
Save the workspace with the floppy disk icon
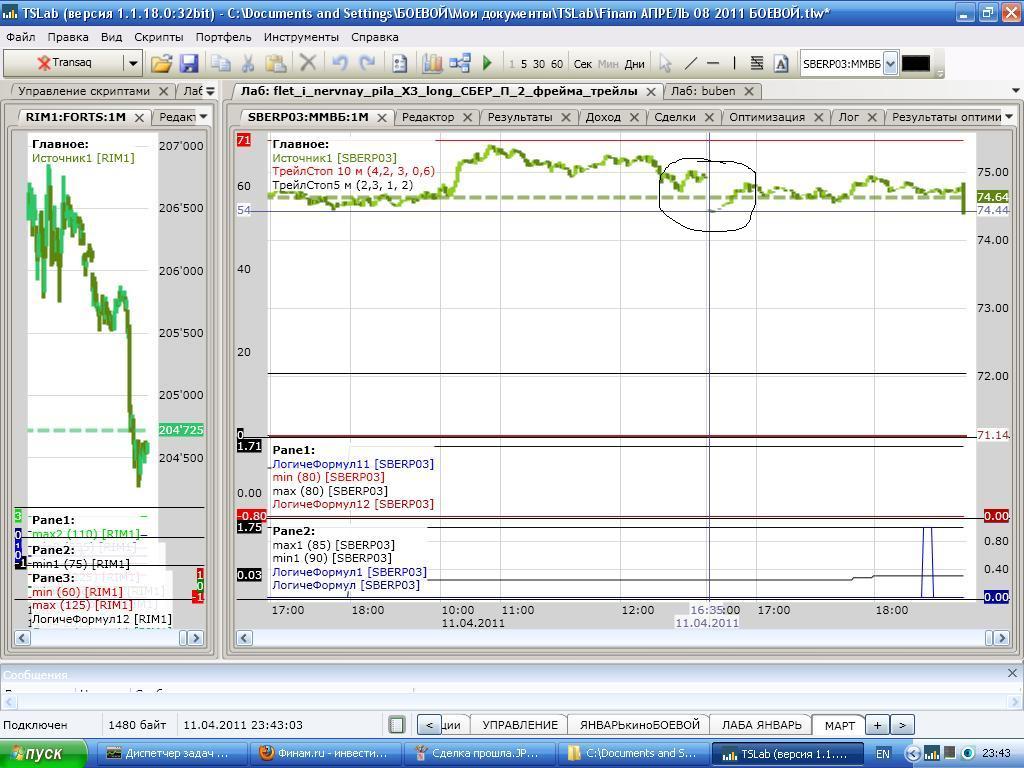pyautogui.click(x=188, y=63)
